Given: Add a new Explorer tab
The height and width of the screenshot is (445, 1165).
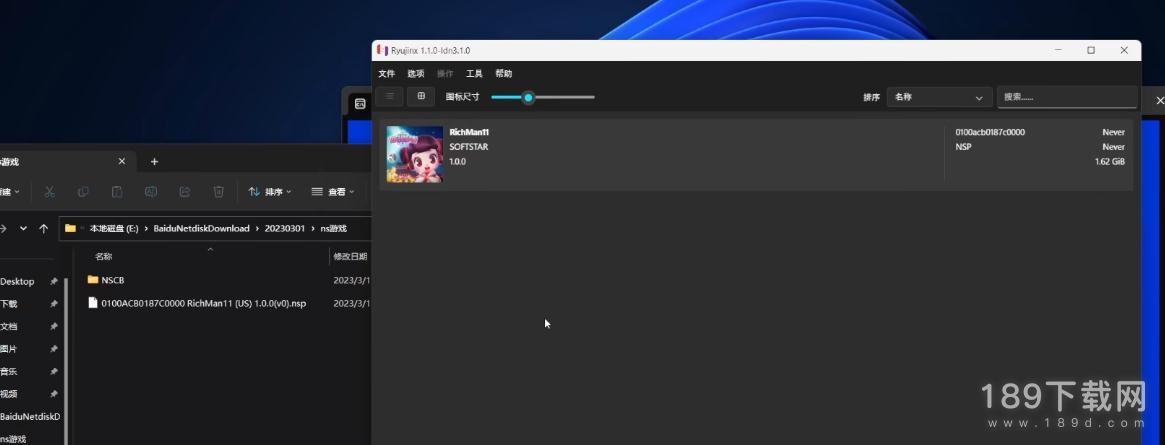Looking at the screenshot, I should [155, 162].
